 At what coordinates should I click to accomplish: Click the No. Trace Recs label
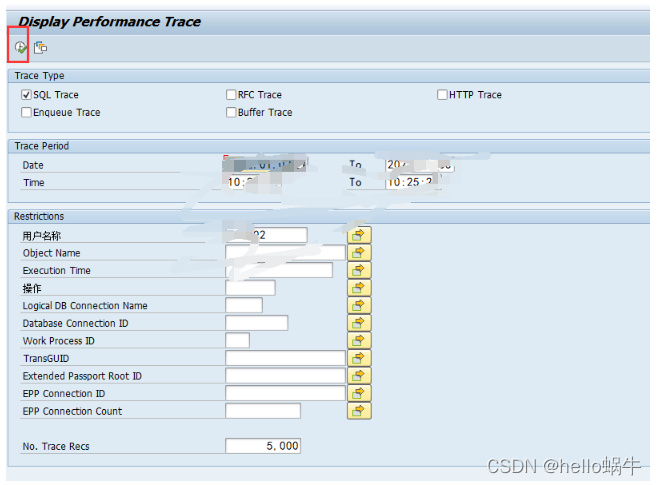pyautogui.click(x=56, y=446)
